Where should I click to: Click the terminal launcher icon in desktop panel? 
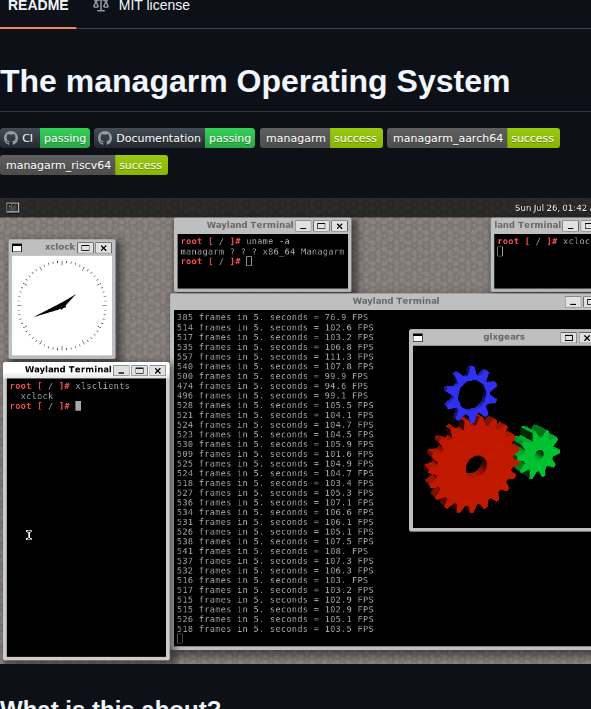pyautogui.click(x=13, y=208)
